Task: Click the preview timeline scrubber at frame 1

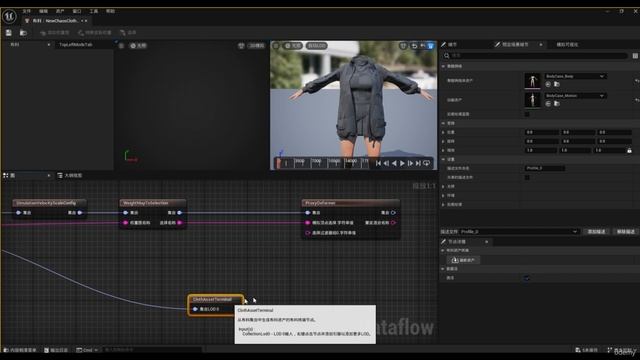Action: pyautogui.click(x=278, y=163)
